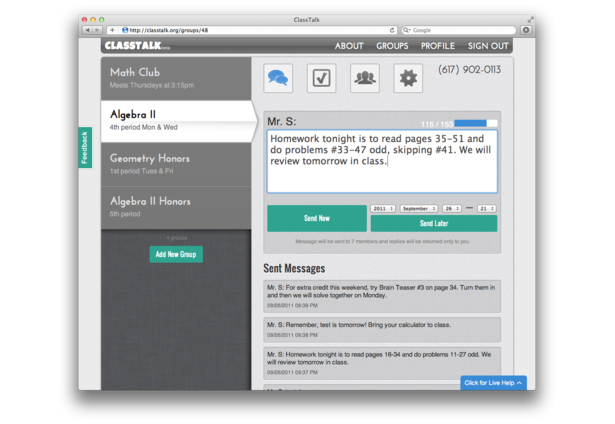The width and height of the screenshot is (615, 424).
Task: Click the downloads button beside search
Action: 526,30
